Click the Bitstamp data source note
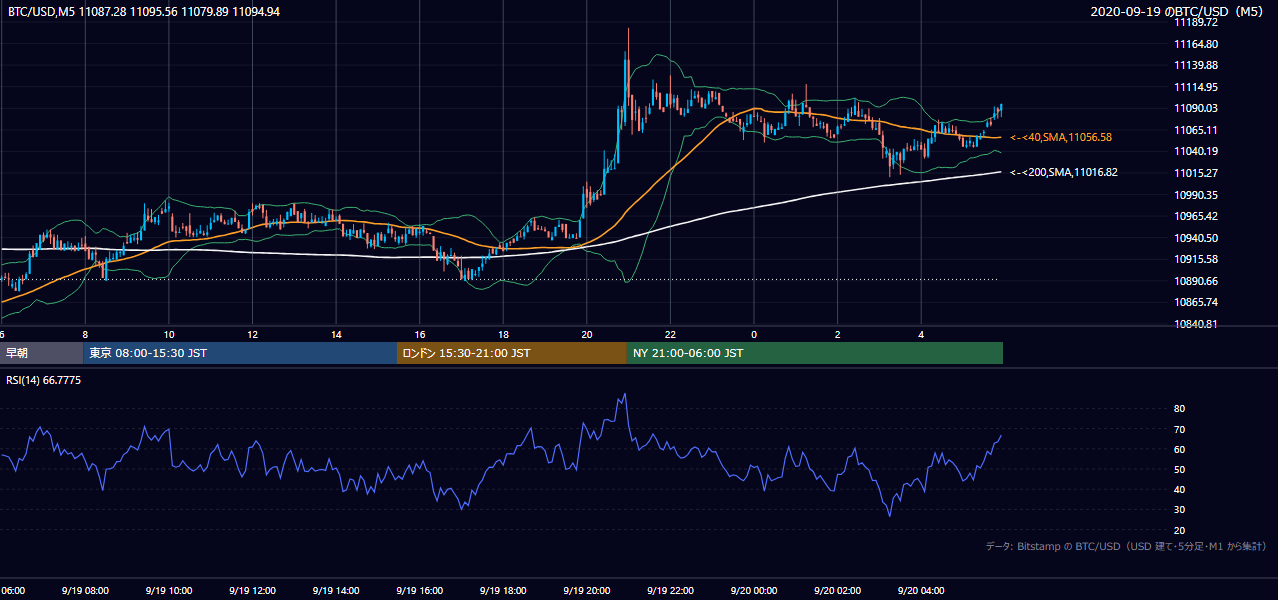This screenshot has height=600, width=1278. point(1127,546)
